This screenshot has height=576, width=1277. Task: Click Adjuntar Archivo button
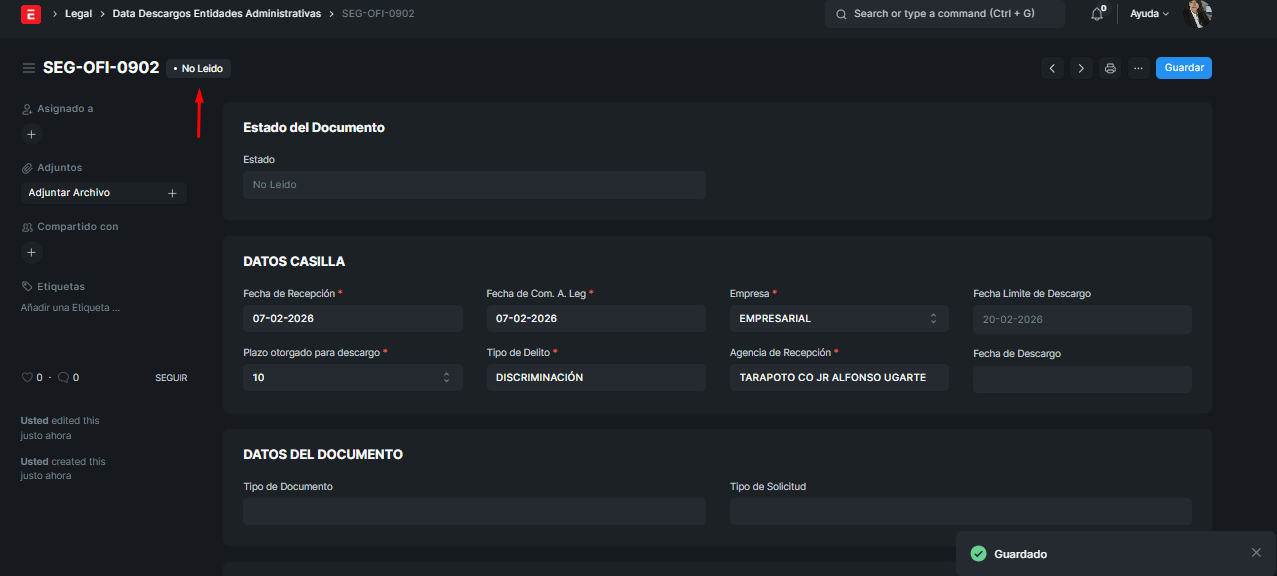[103, 193]
